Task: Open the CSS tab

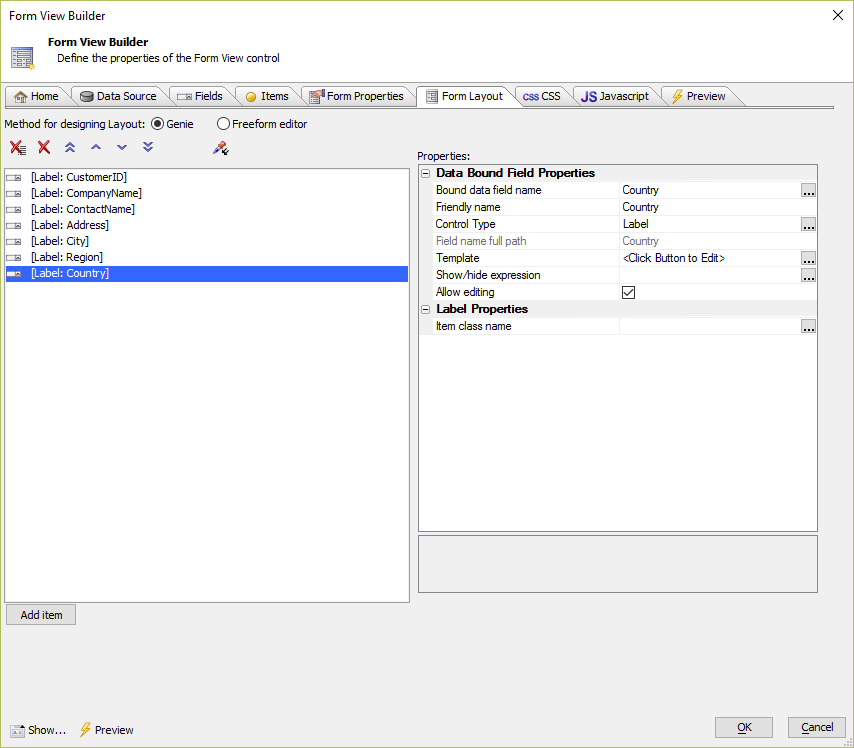Action: click(x=541, y=96)
